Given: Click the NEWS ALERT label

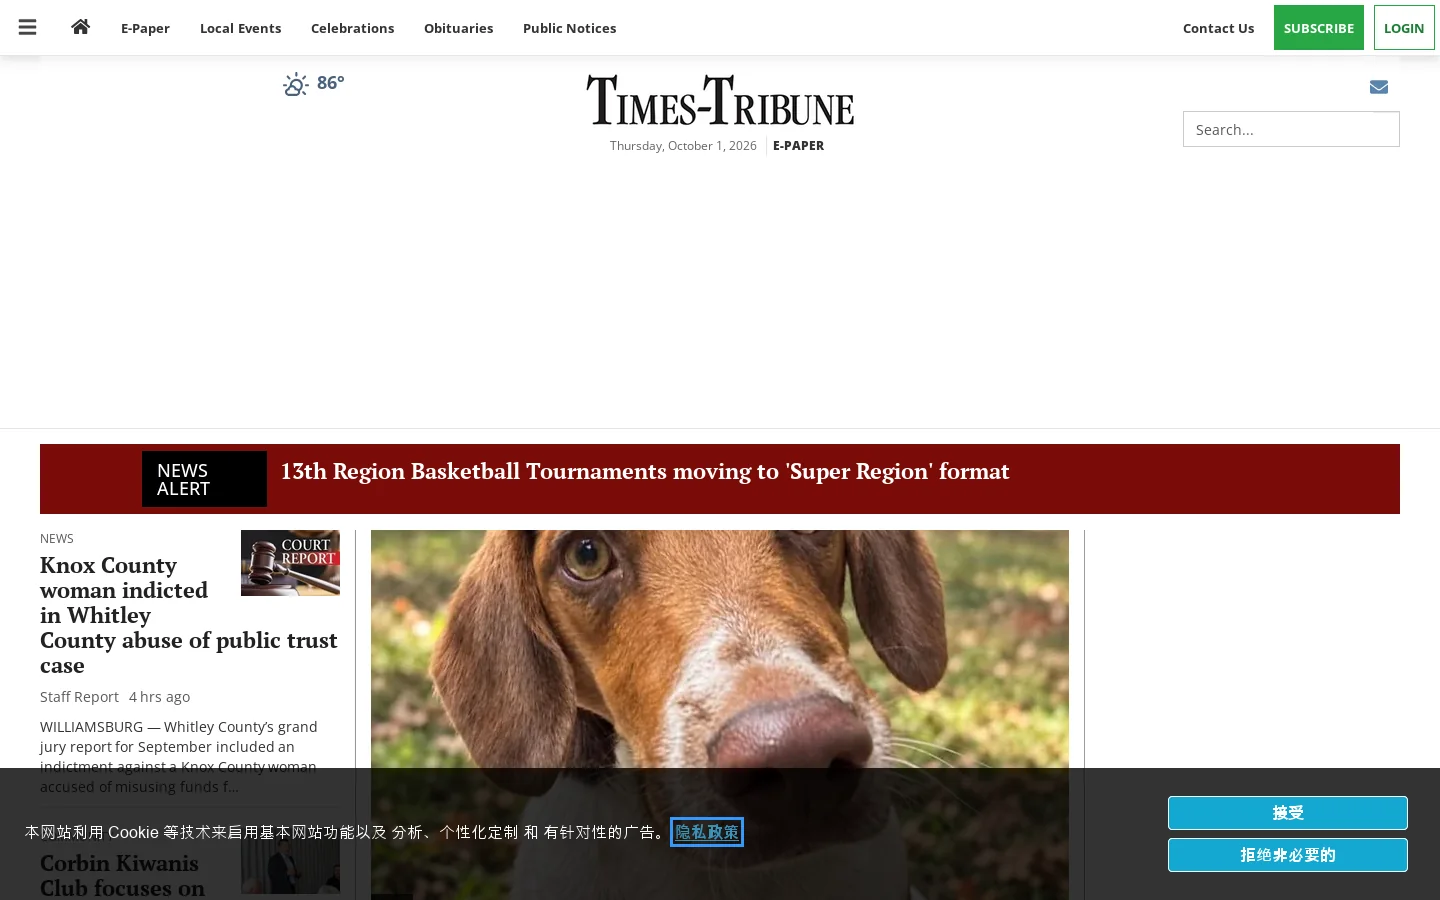Looking at the screenshot, I should point(204,479).
